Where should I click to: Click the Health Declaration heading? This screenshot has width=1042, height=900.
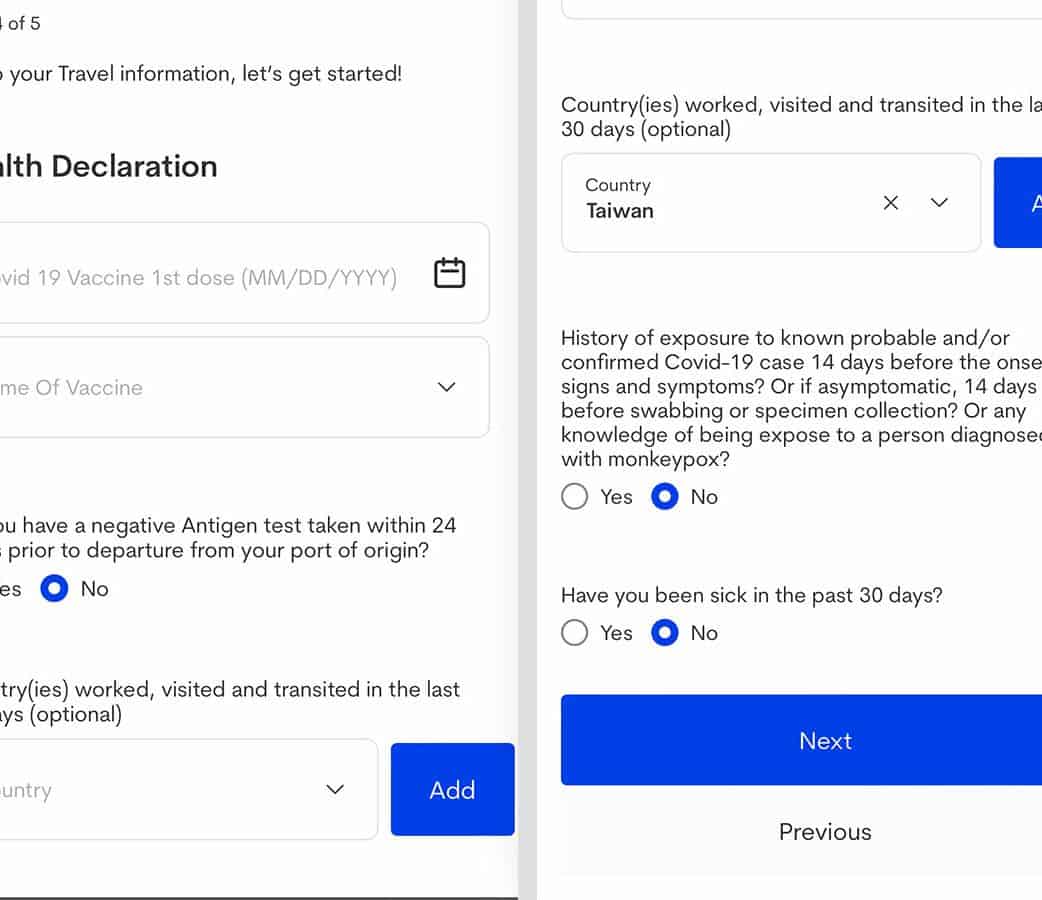pyautogui.click(x=108, y=166)
